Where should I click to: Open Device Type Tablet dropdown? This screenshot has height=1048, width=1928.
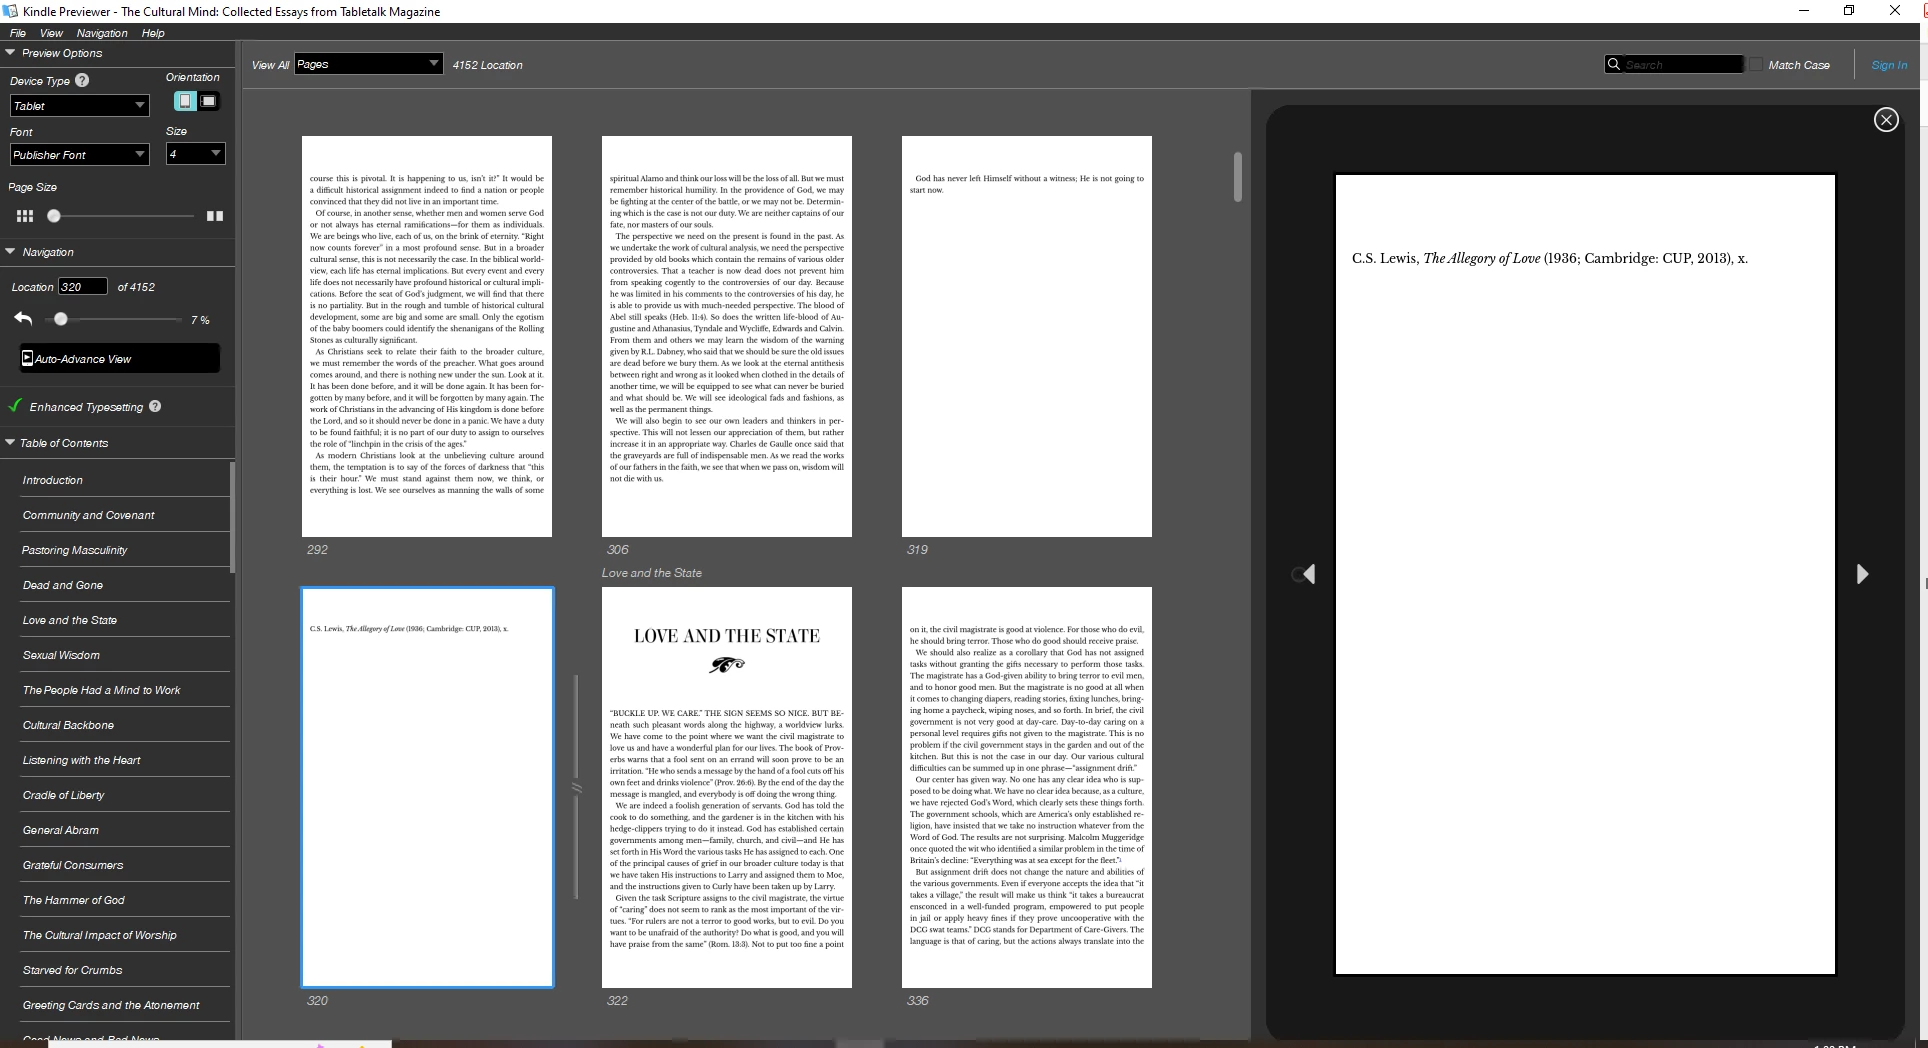pyautogui.click(x=80, y=106)
